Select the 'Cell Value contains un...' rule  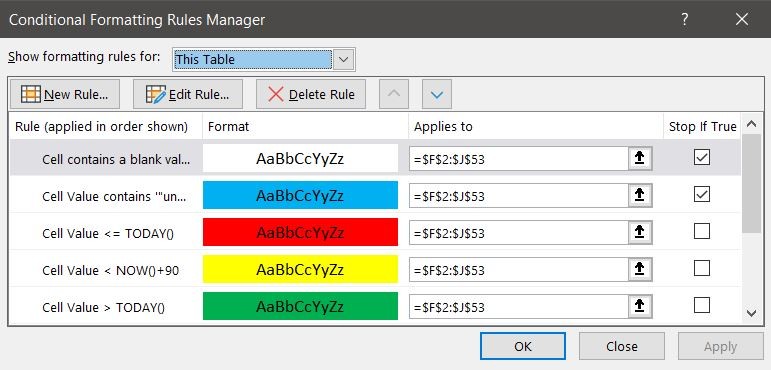pyautogui.click(x=114, y=196)
